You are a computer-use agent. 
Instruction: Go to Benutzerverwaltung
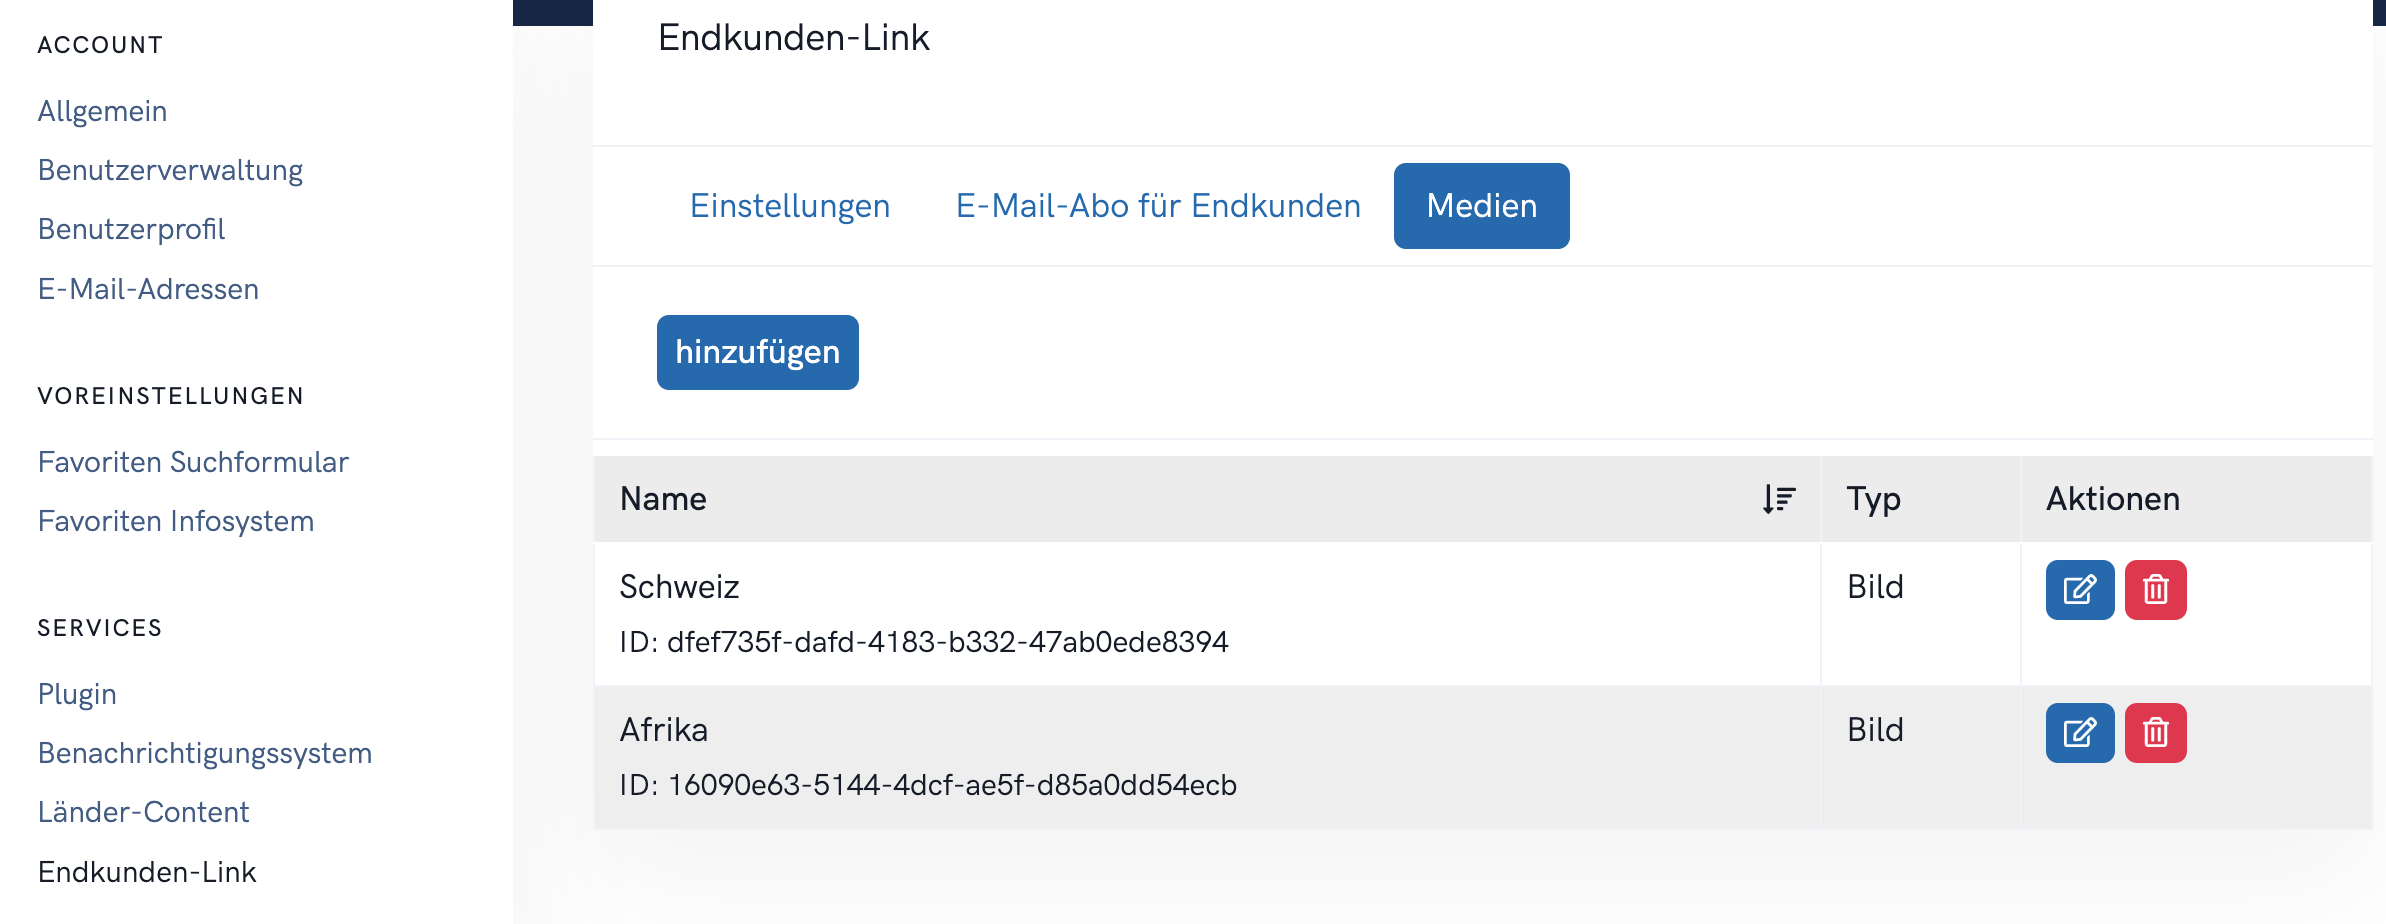pyautogui.click(x=170, y=170)
